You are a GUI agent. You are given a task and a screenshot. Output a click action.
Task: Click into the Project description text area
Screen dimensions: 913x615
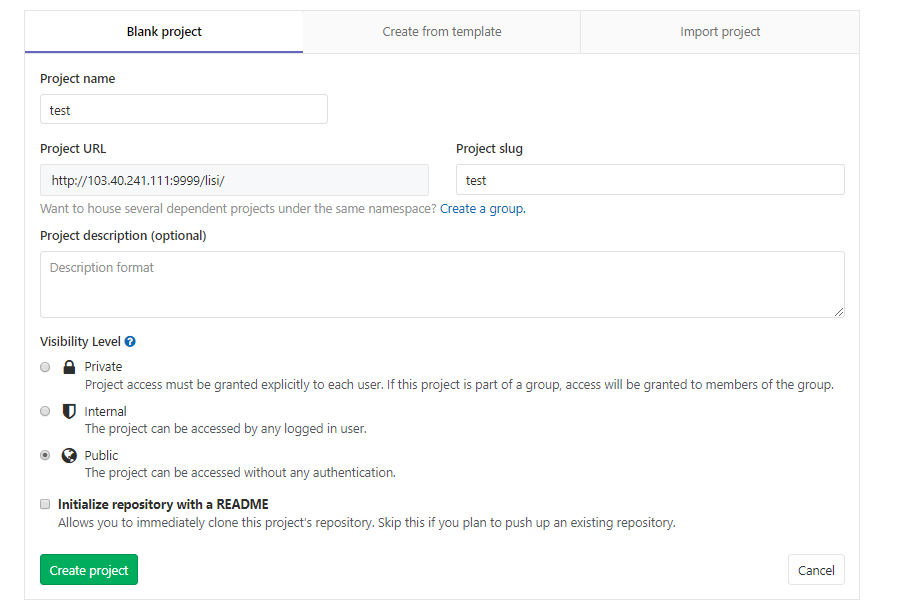(x=442, y=285)
